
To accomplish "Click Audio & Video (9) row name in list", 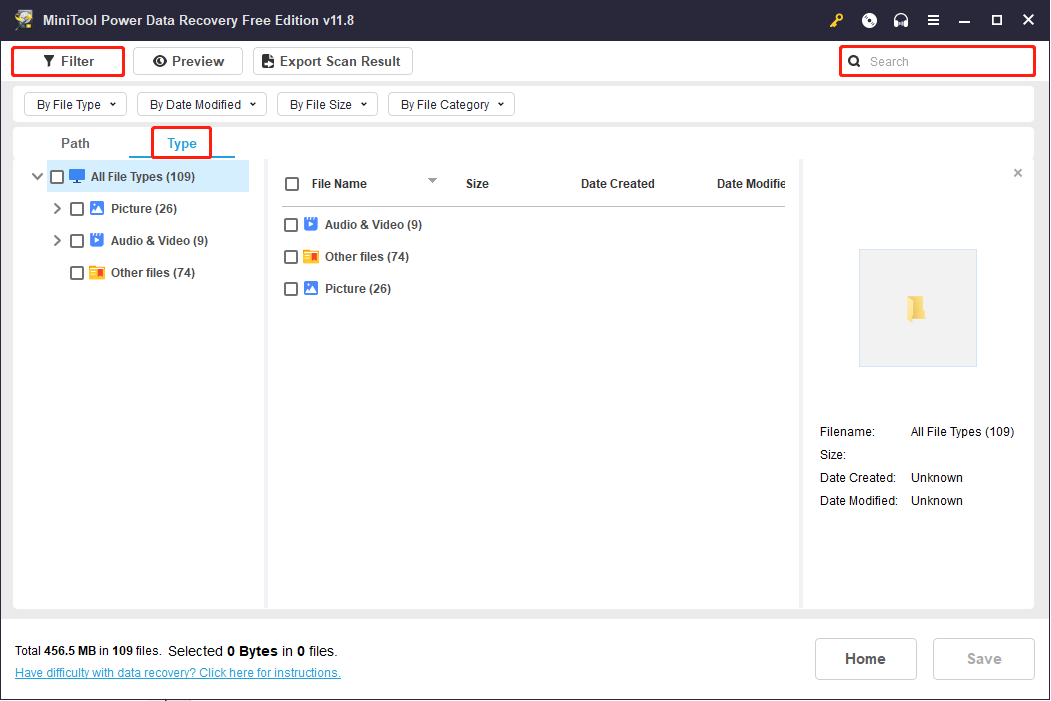I will [373, 225].
